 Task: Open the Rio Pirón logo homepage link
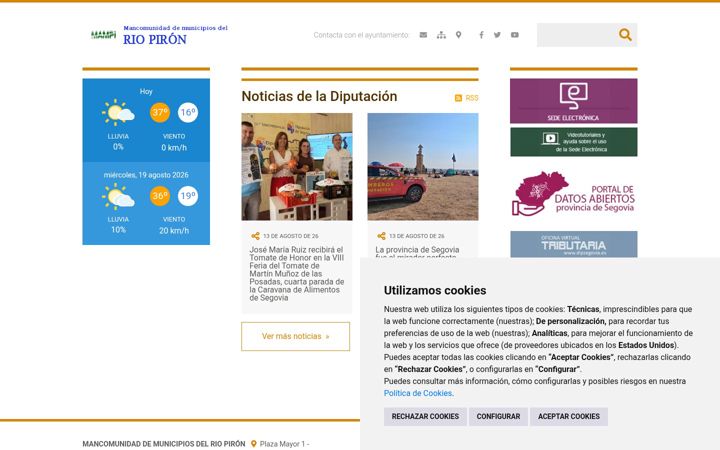click(159, 35)
